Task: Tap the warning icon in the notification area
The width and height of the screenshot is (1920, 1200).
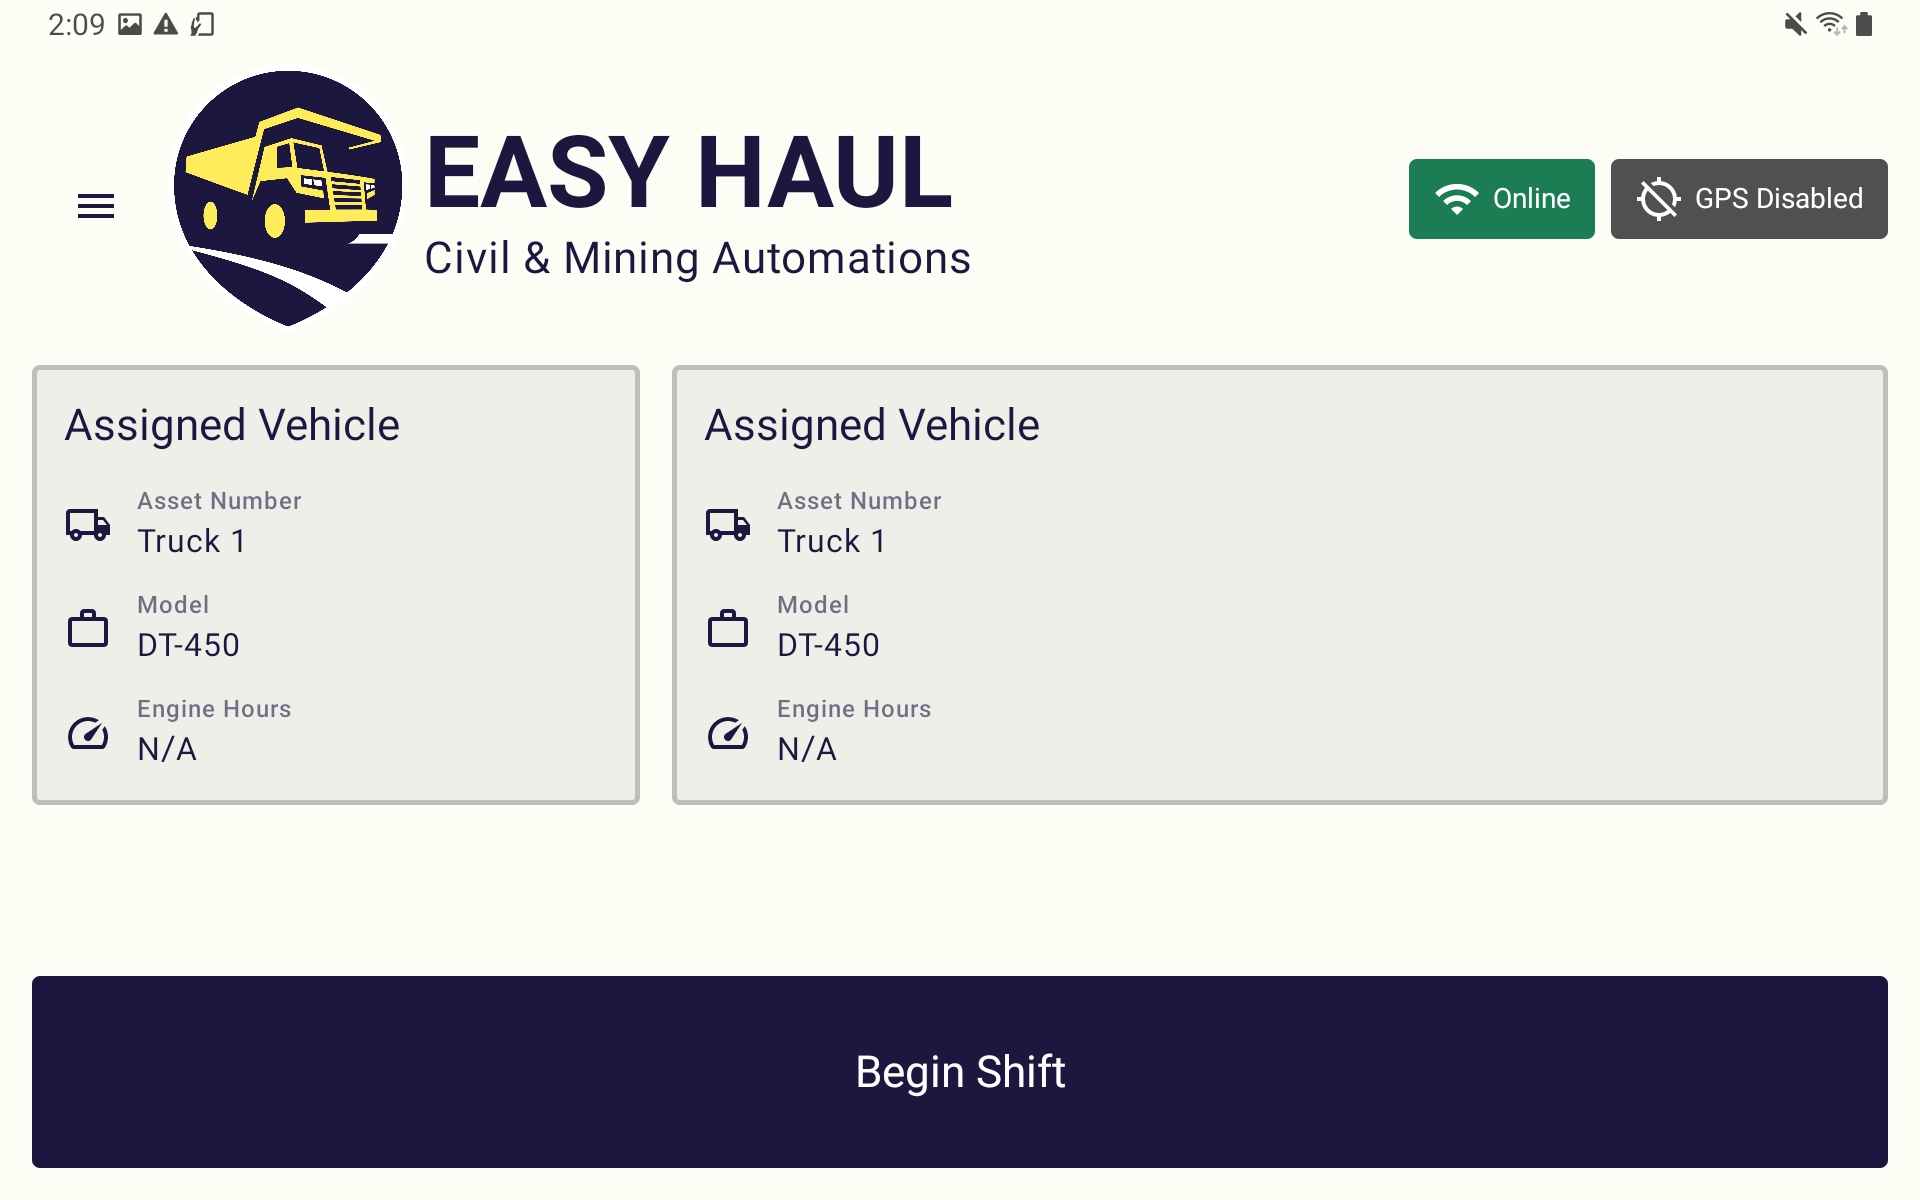Action: (163, 24)
